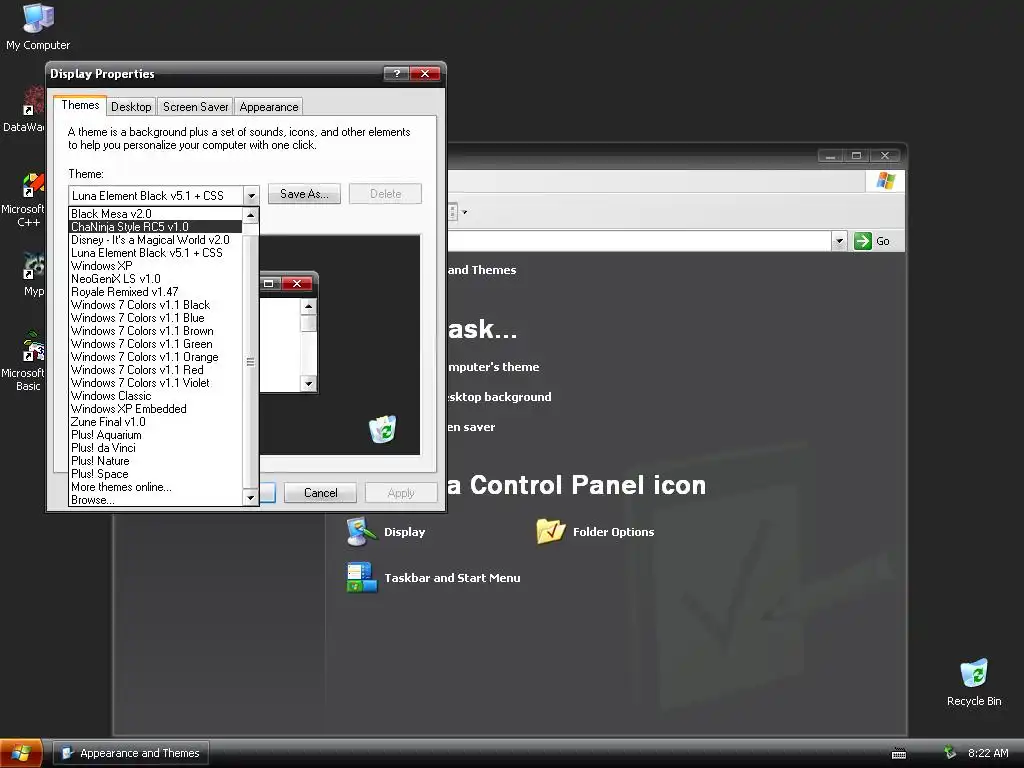Switch to the Screen Saver tab
Viewport: 1024px width, 768px height.
[x=195, y=106]
